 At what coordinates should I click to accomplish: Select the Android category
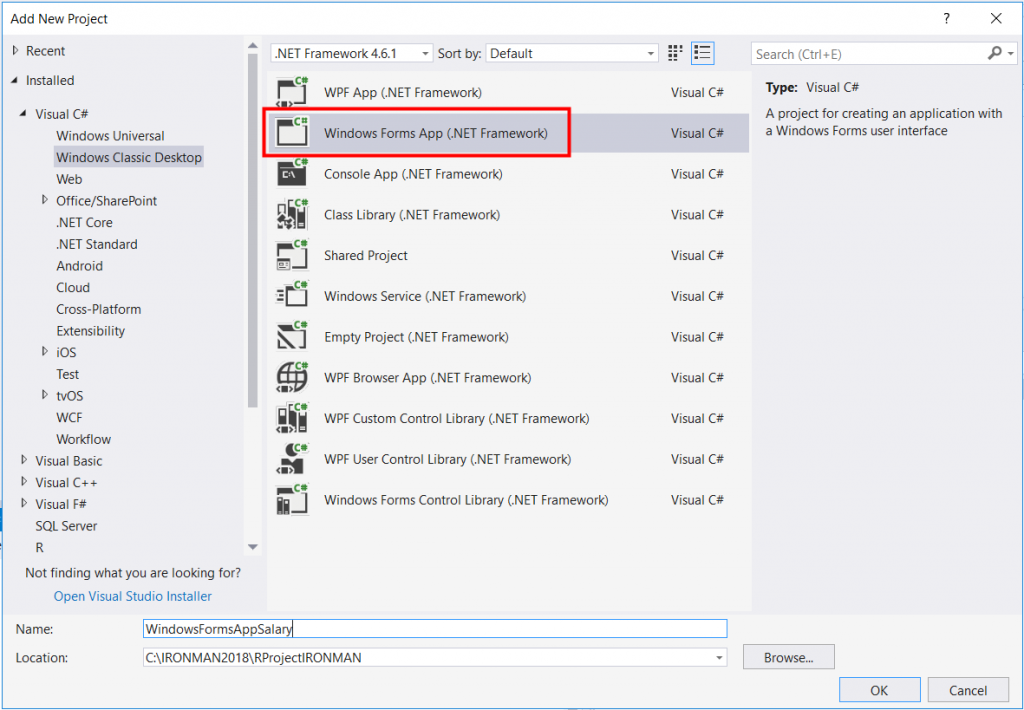[x=80, y=266]
